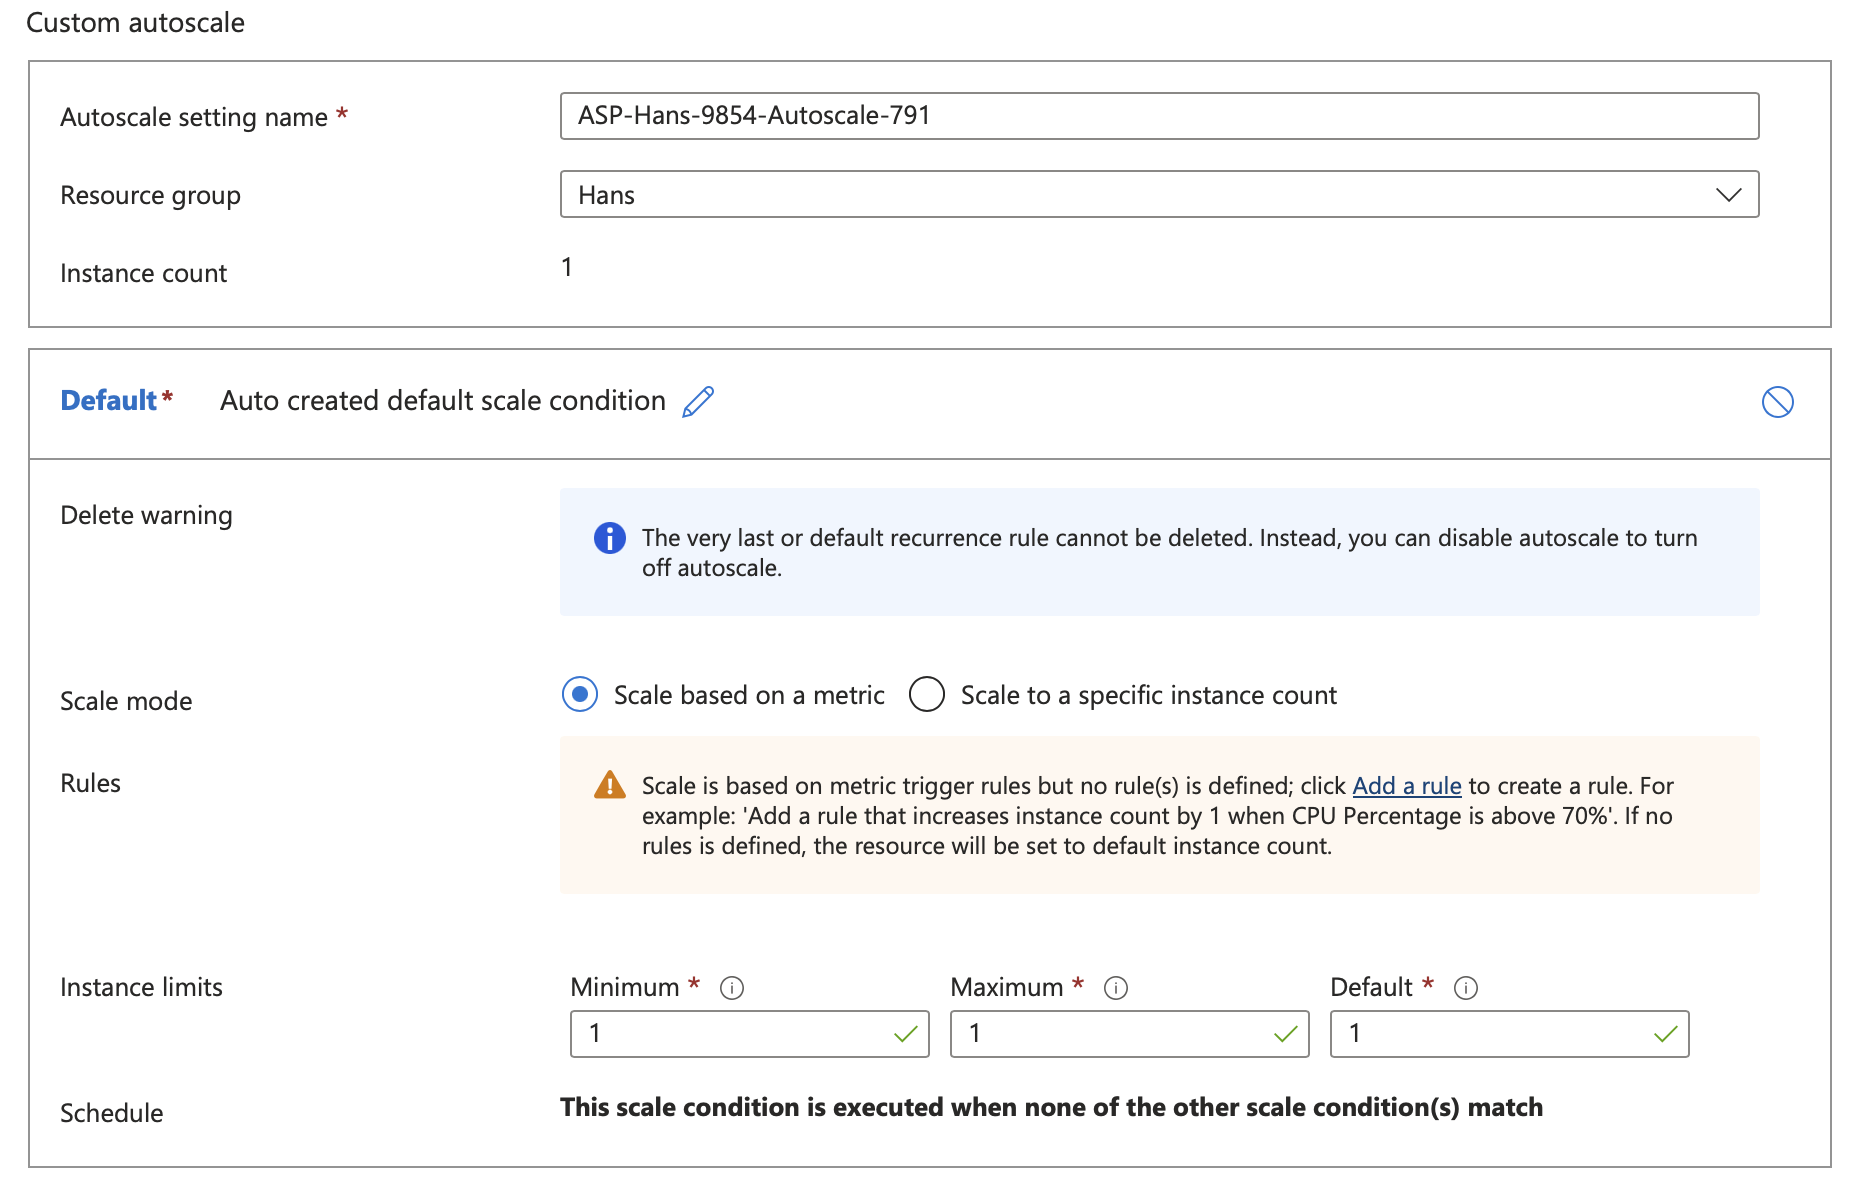Click the pencil edit icon beside scale condition name

pos(698,401)
